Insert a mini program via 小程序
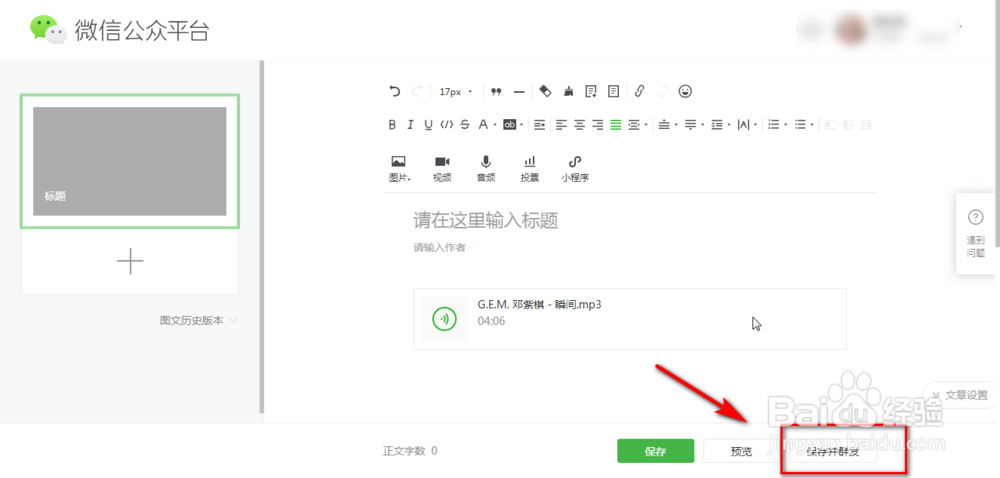This screenshot has width=1000, height=478. (x=575, y=169)
